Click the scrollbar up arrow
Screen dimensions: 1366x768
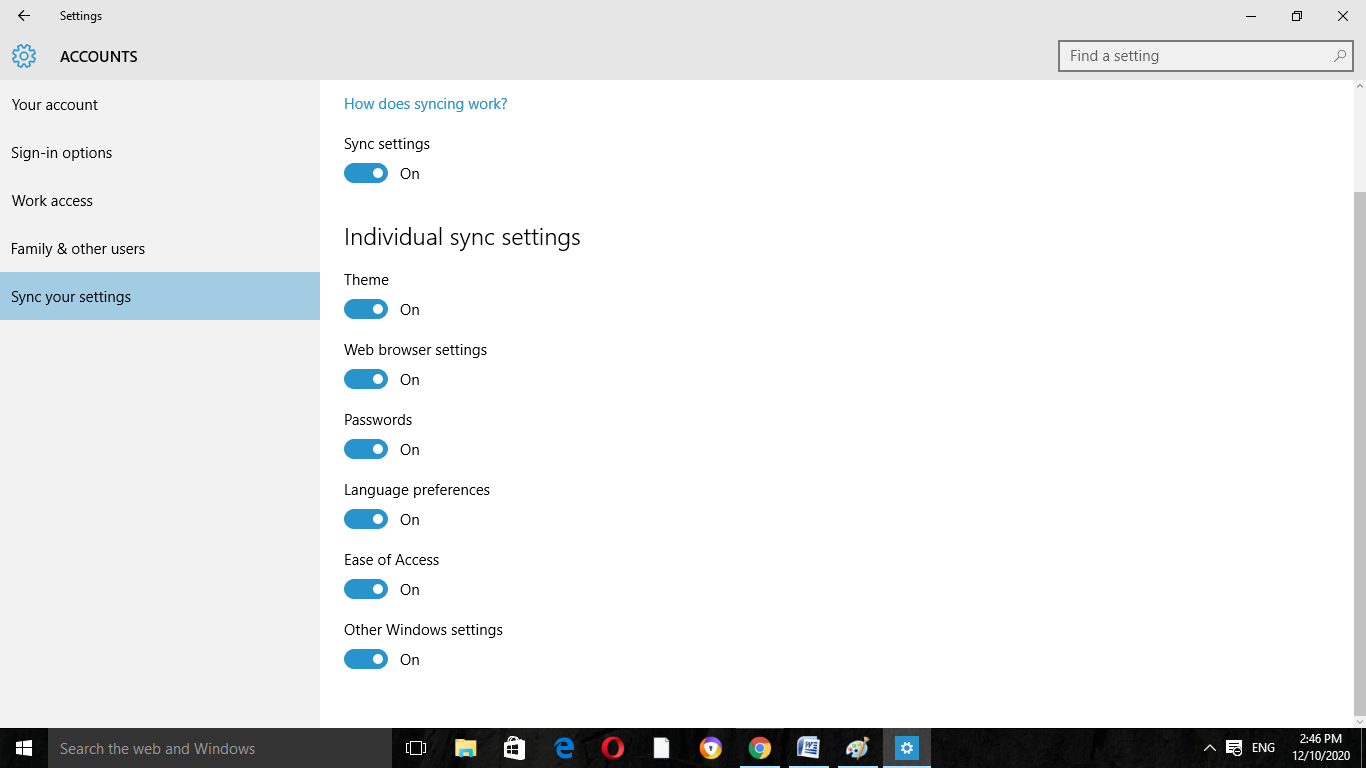pos(1359,87)
